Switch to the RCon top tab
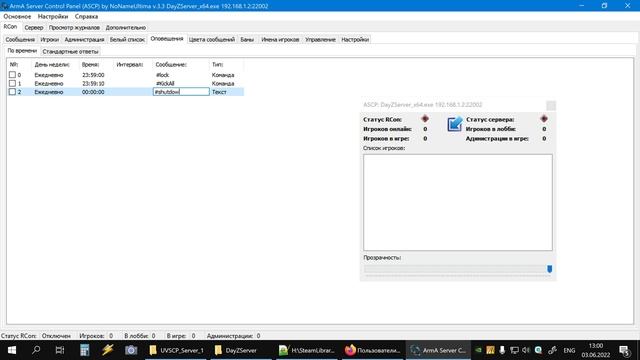640x360 pixels. [10, 27]
